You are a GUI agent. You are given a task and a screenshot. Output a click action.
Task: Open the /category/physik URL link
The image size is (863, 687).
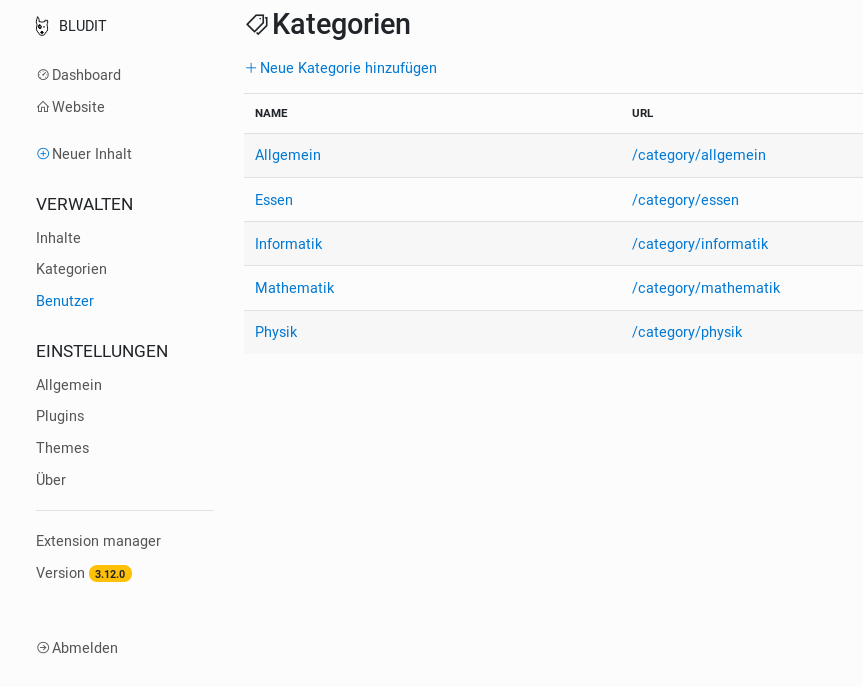(x=687, y=332)
